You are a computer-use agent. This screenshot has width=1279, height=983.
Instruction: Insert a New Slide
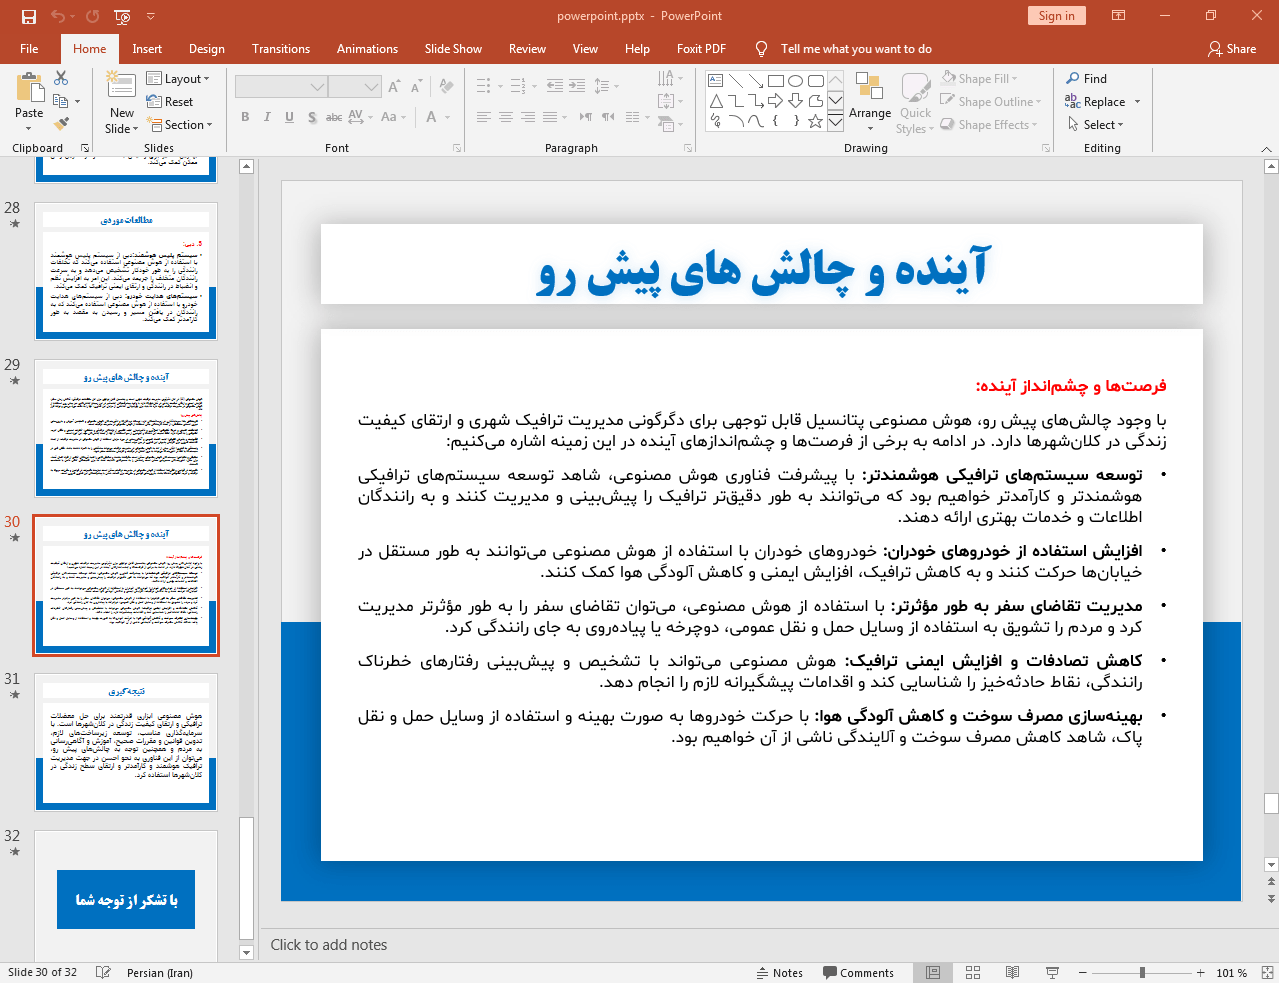121,102
